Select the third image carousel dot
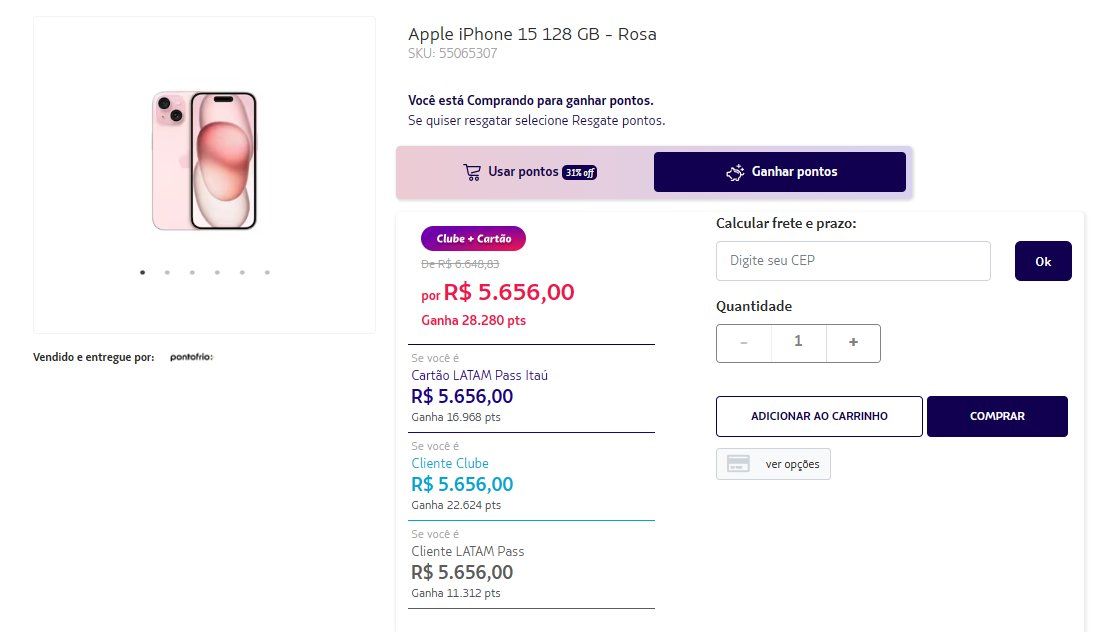The image size is (1097, 632). pyautogui.click(x=192, y=272)
